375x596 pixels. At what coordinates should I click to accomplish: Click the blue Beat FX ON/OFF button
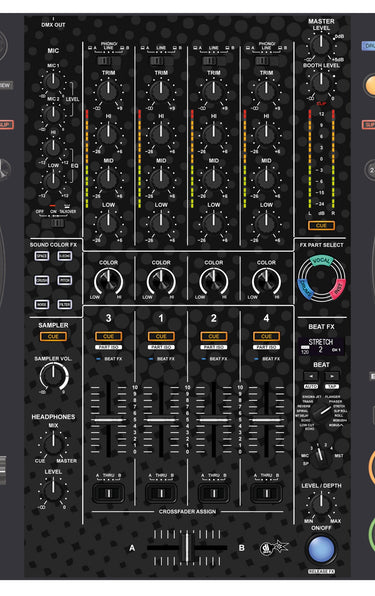coord(321,550)
